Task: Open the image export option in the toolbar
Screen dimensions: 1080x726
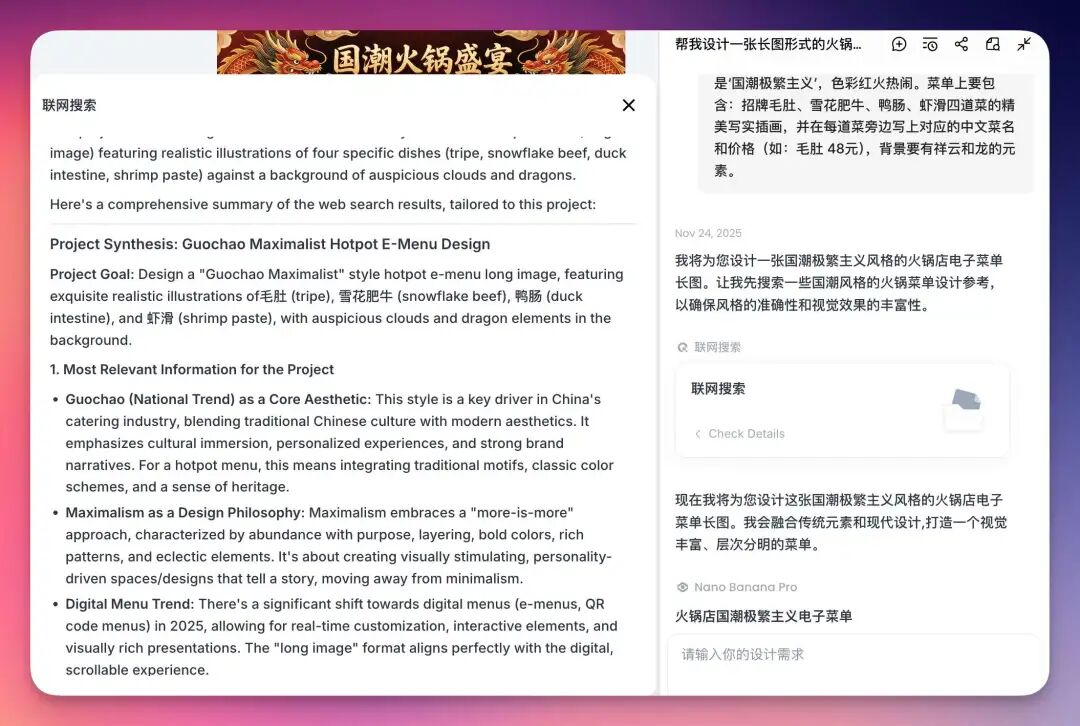Action: [x=992, y=44]
